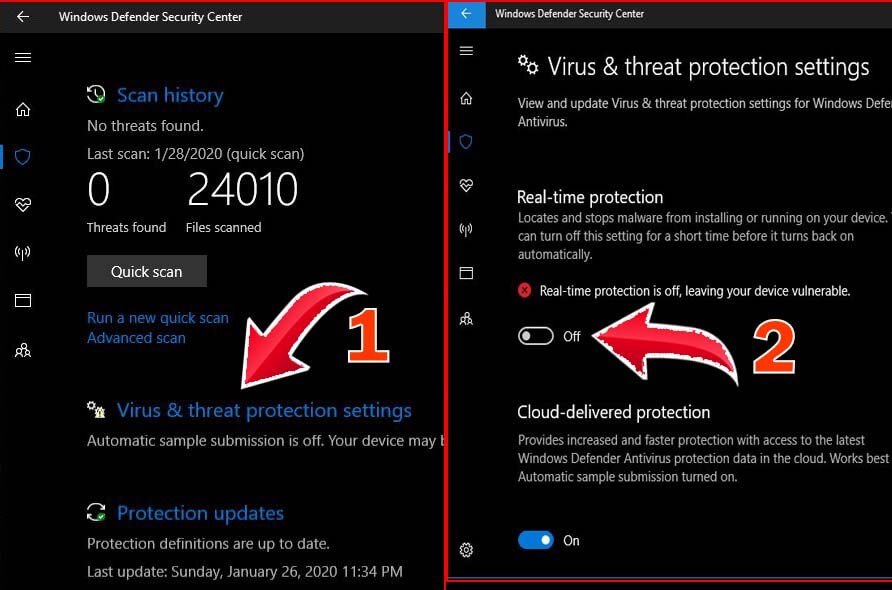This screenshot has width=892, height=590.
Task: Expand the hamburger menu in right window
Action: coord(466,51)
